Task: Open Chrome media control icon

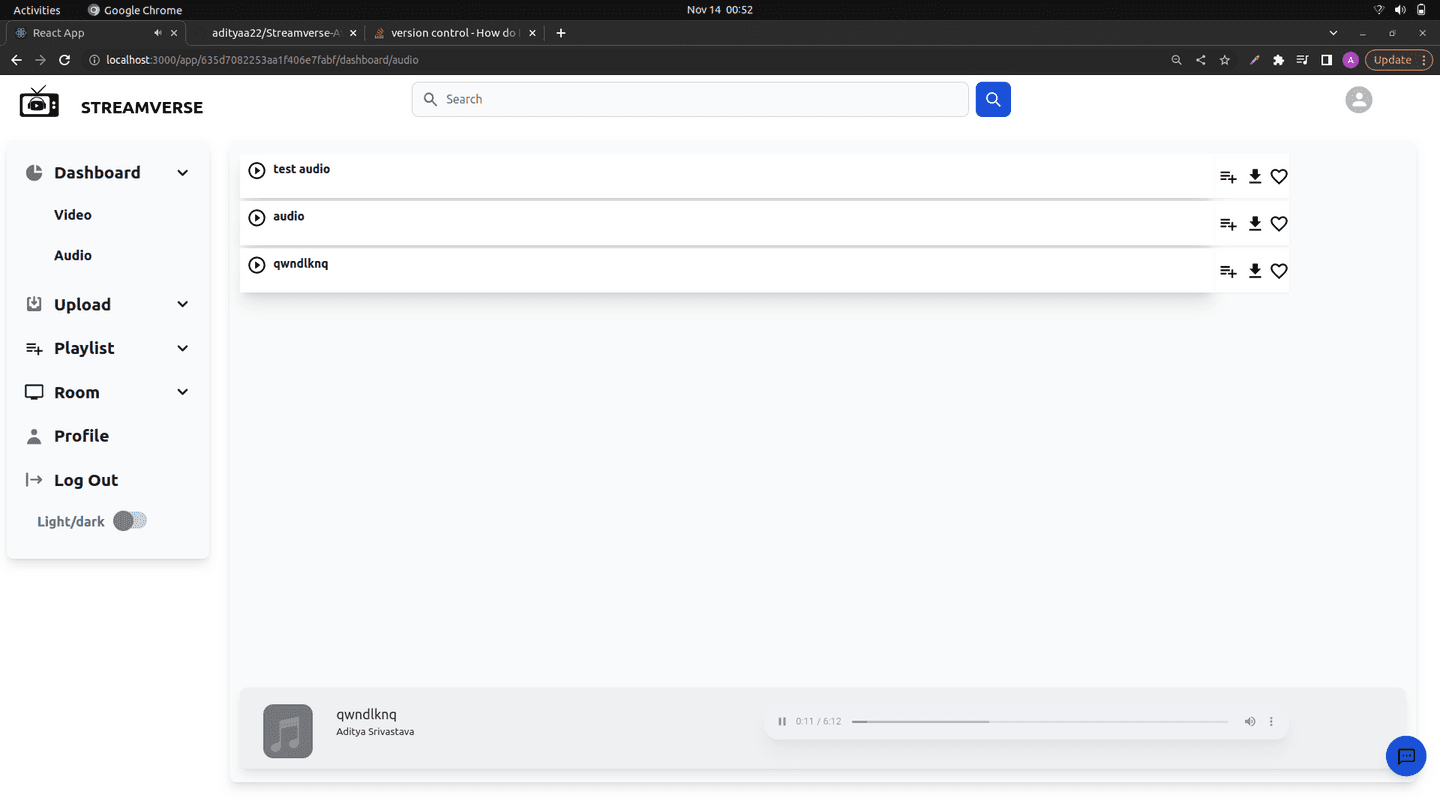Action: (x=1302, y=60)
